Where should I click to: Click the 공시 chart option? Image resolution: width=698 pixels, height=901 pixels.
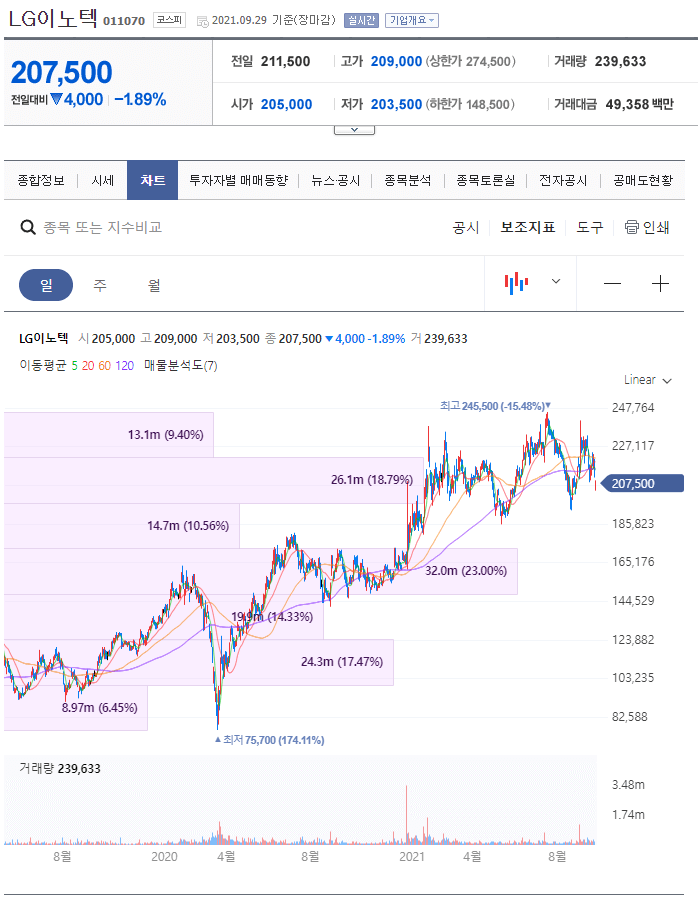pyautogui.click(x=466, y=228)
